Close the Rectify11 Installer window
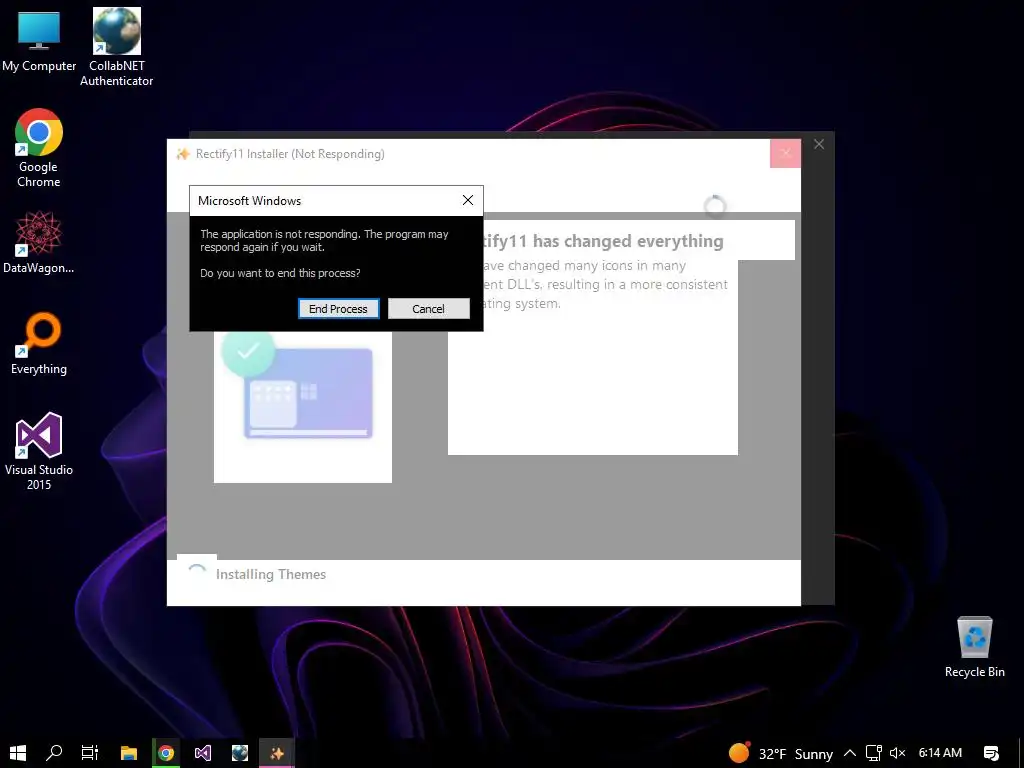1024x768 pixels. point(785,153)
